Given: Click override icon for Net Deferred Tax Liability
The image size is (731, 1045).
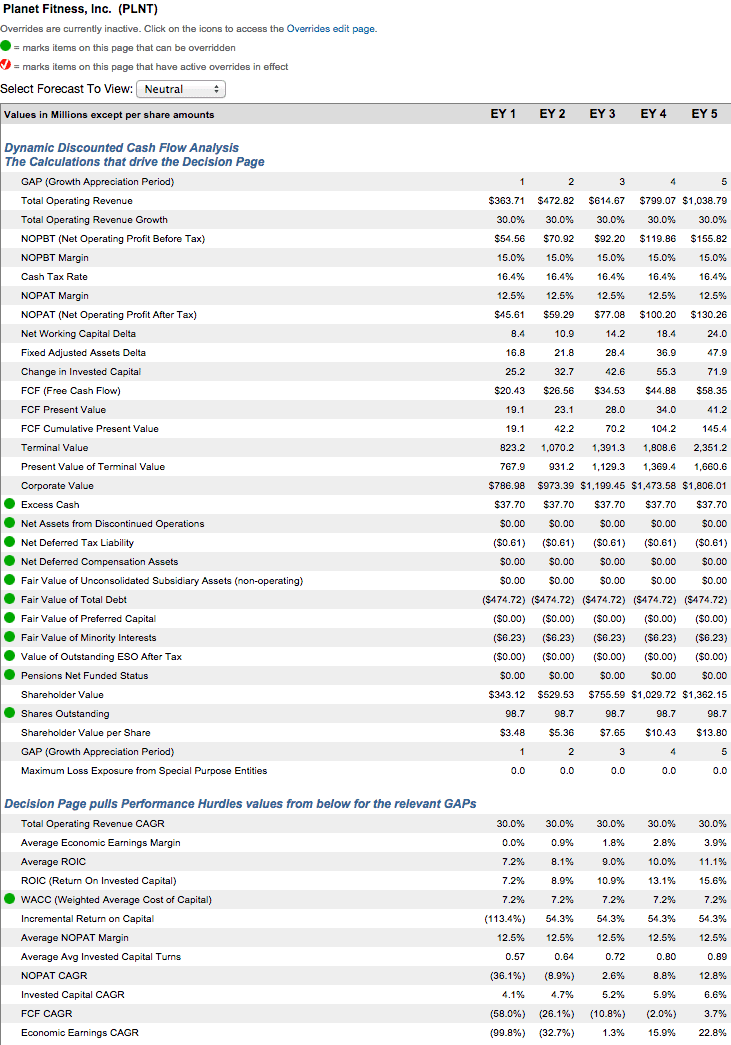Looking at the screenshot, I should click(x=9, y=542).
